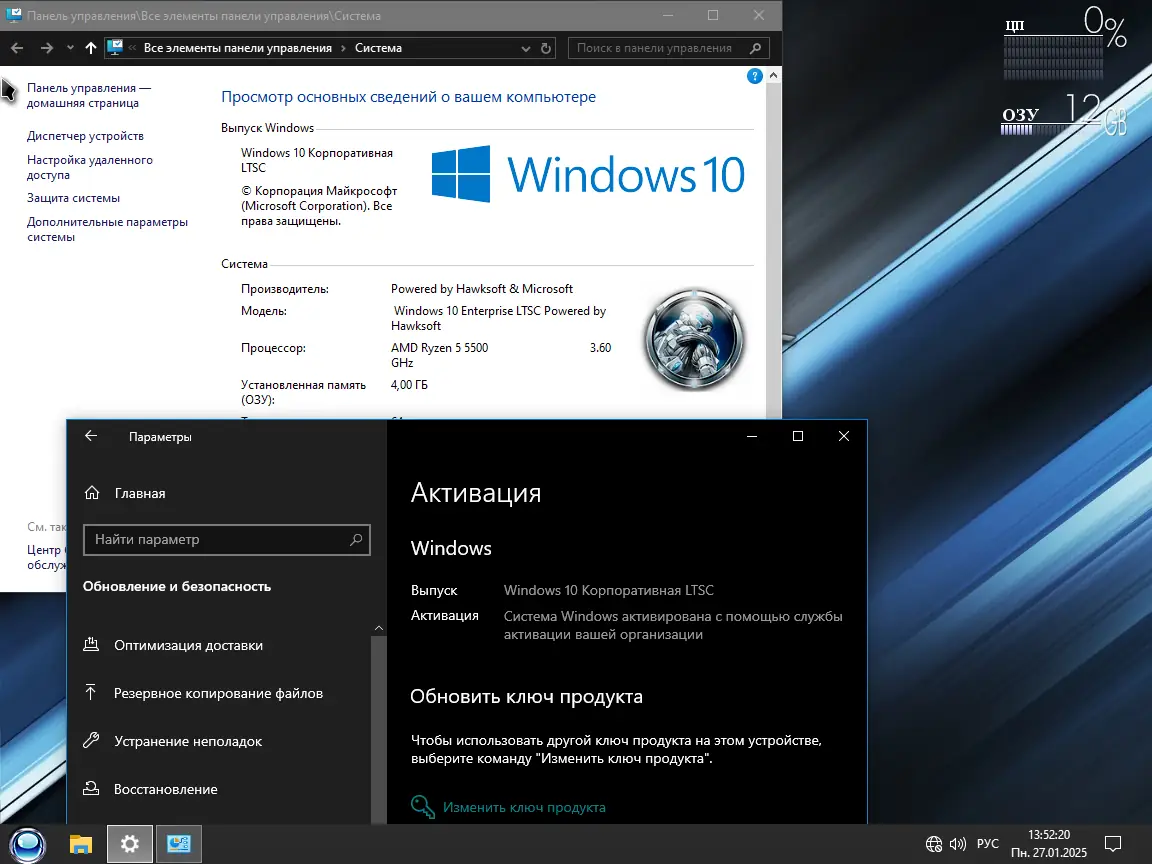Click the RAM usage gadget 'ОЗУ'

click(x=1065, y=114)
